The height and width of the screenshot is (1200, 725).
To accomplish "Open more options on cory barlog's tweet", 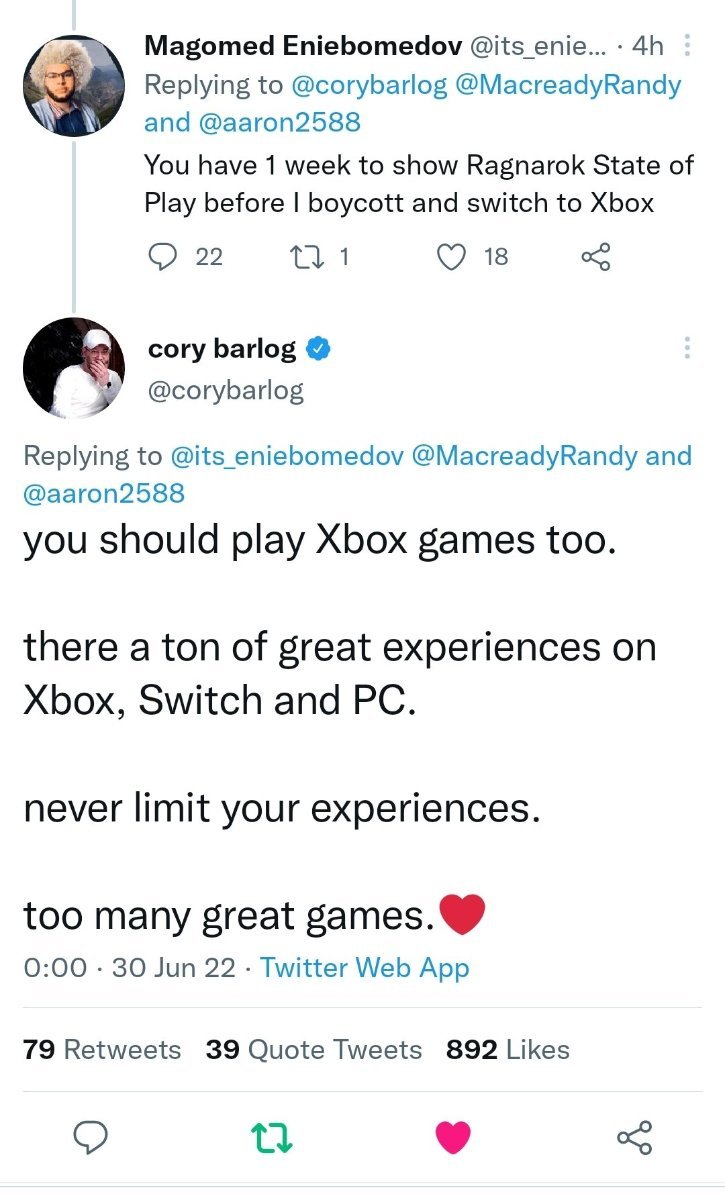I will click(x=686, y=348).
